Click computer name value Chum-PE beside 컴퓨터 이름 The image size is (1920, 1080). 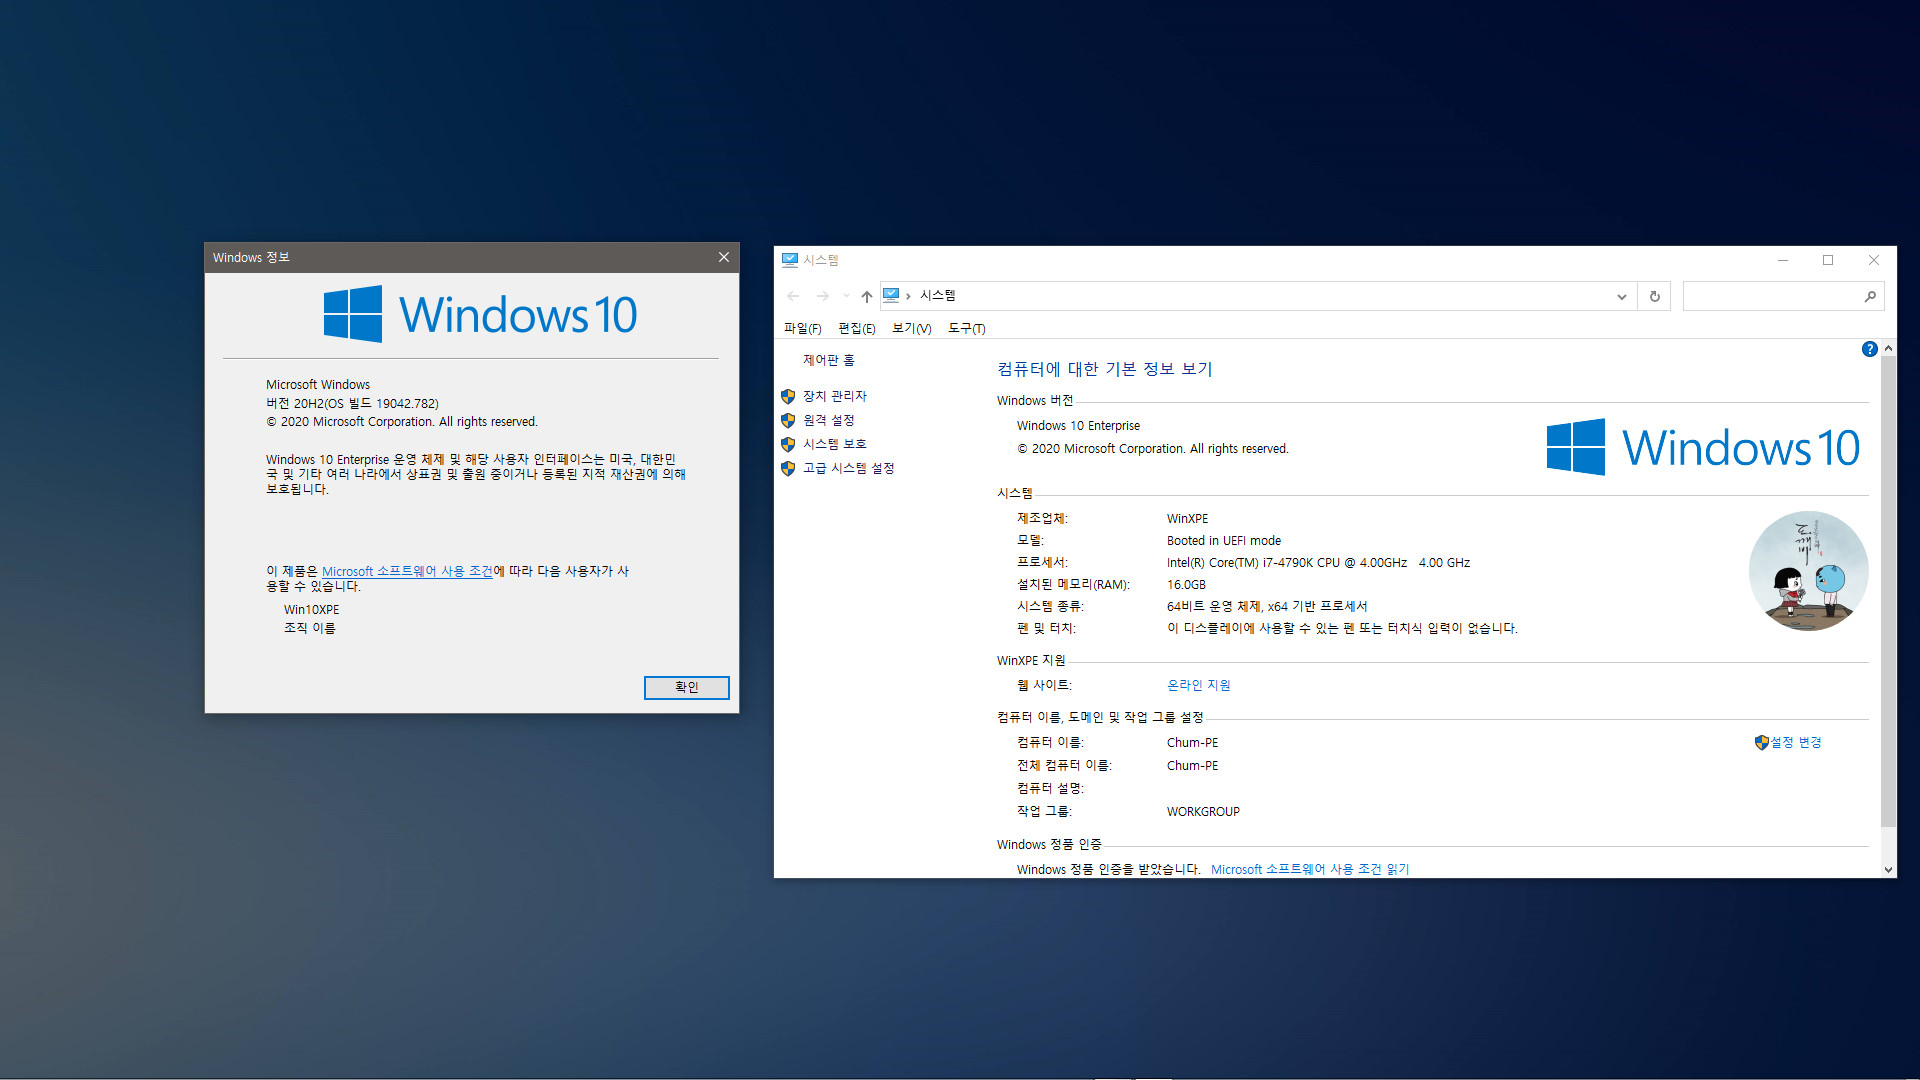click(1192, 742)
